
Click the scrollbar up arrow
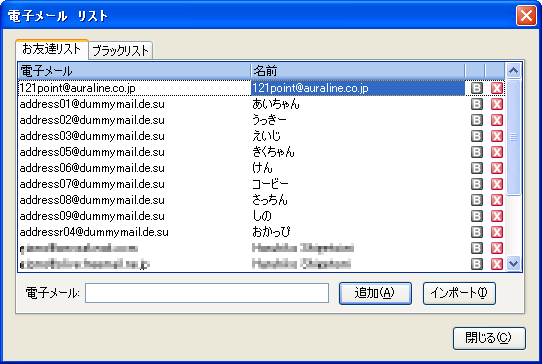[x=513, y=71]
